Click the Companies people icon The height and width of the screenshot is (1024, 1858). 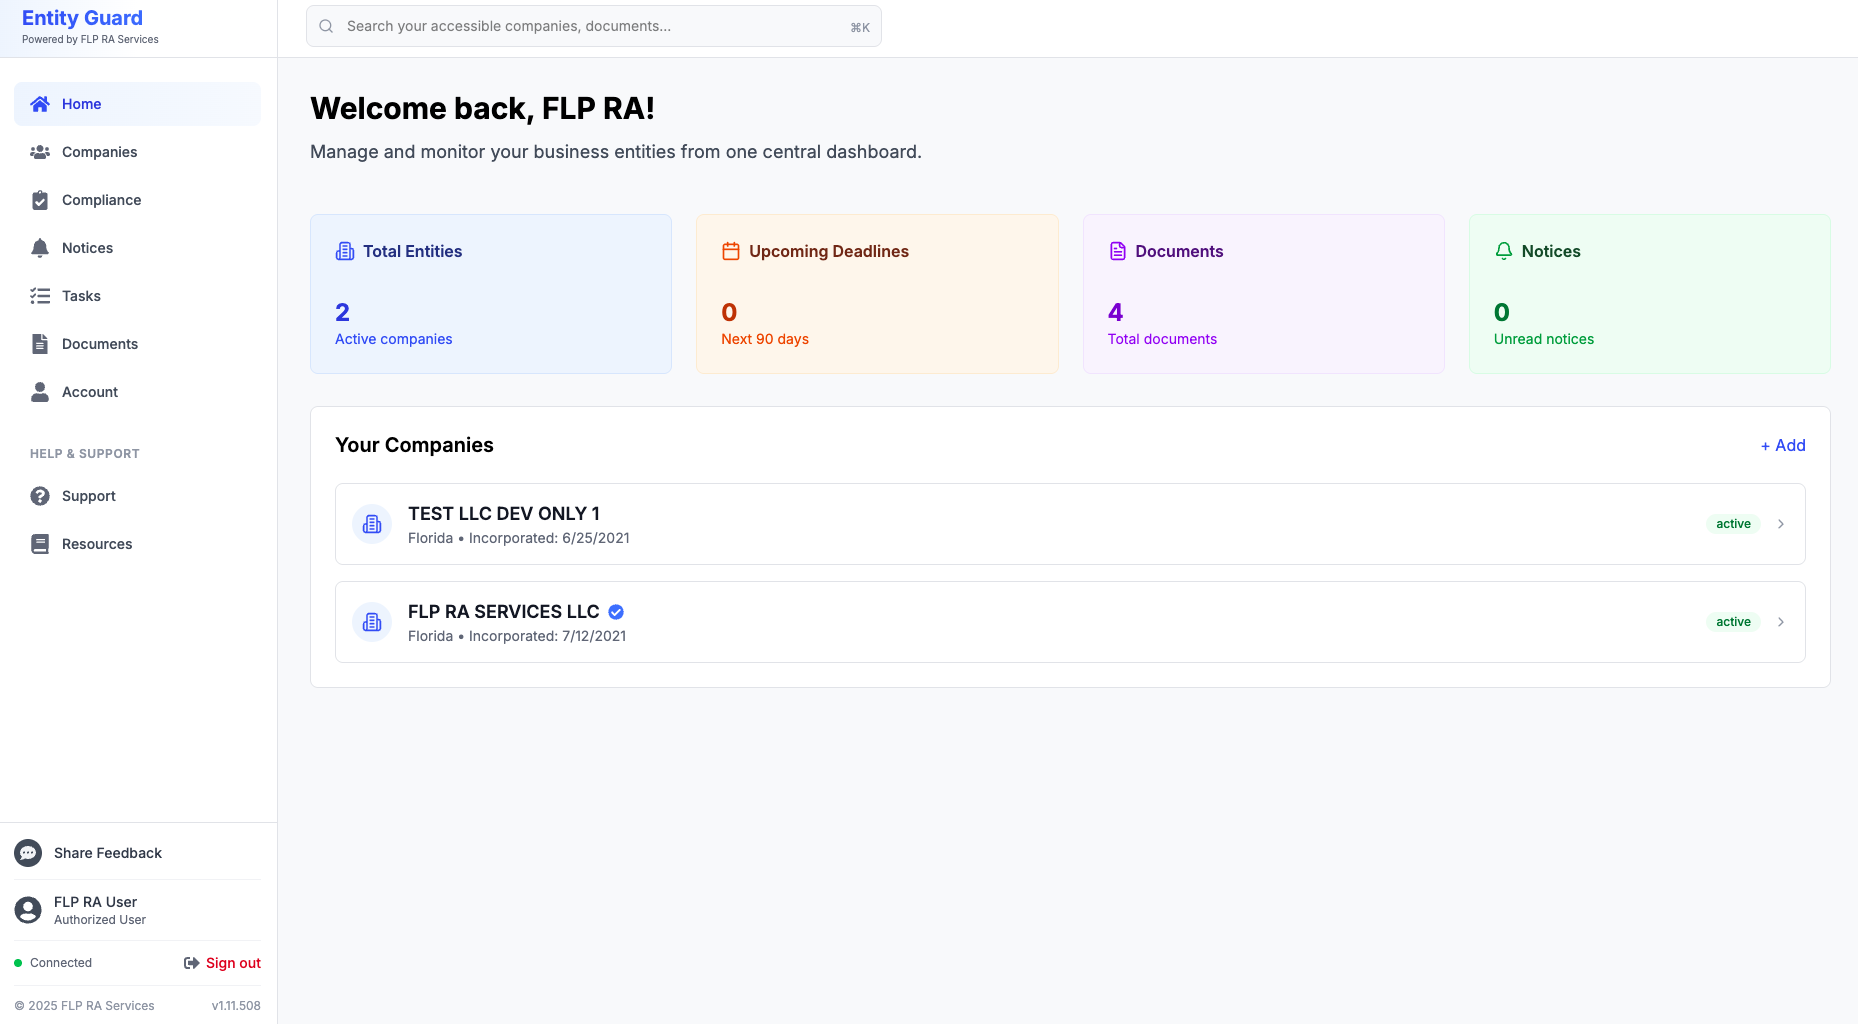(x=40, y=152)
